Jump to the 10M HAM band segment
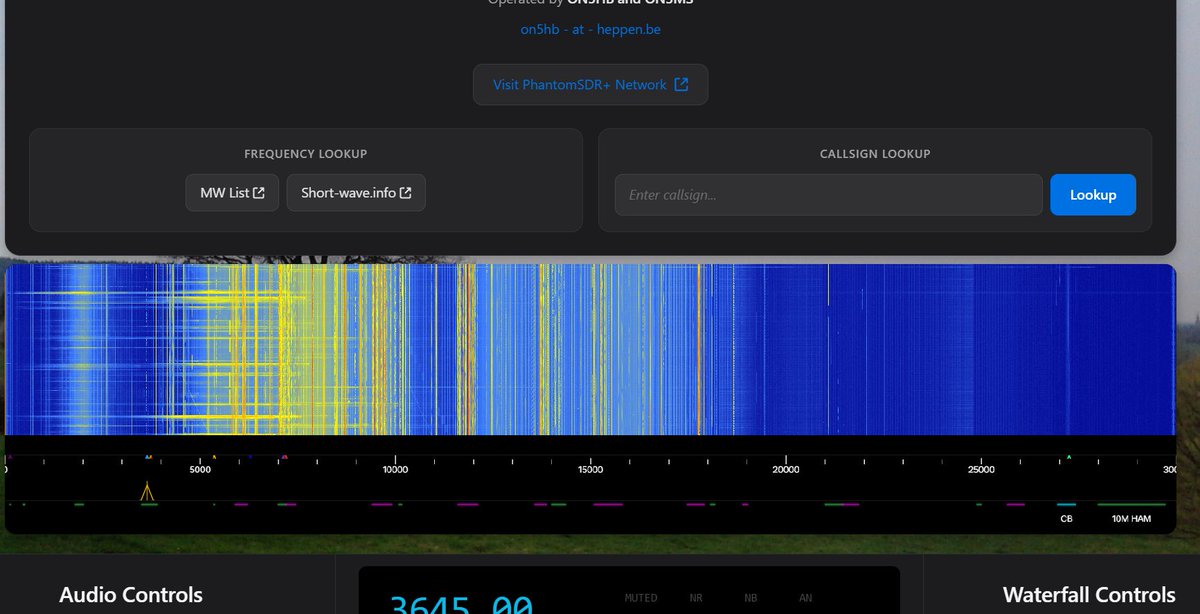Image resolution: width=1200 pixels, height=614 pixels. (x=1131, y=519)
